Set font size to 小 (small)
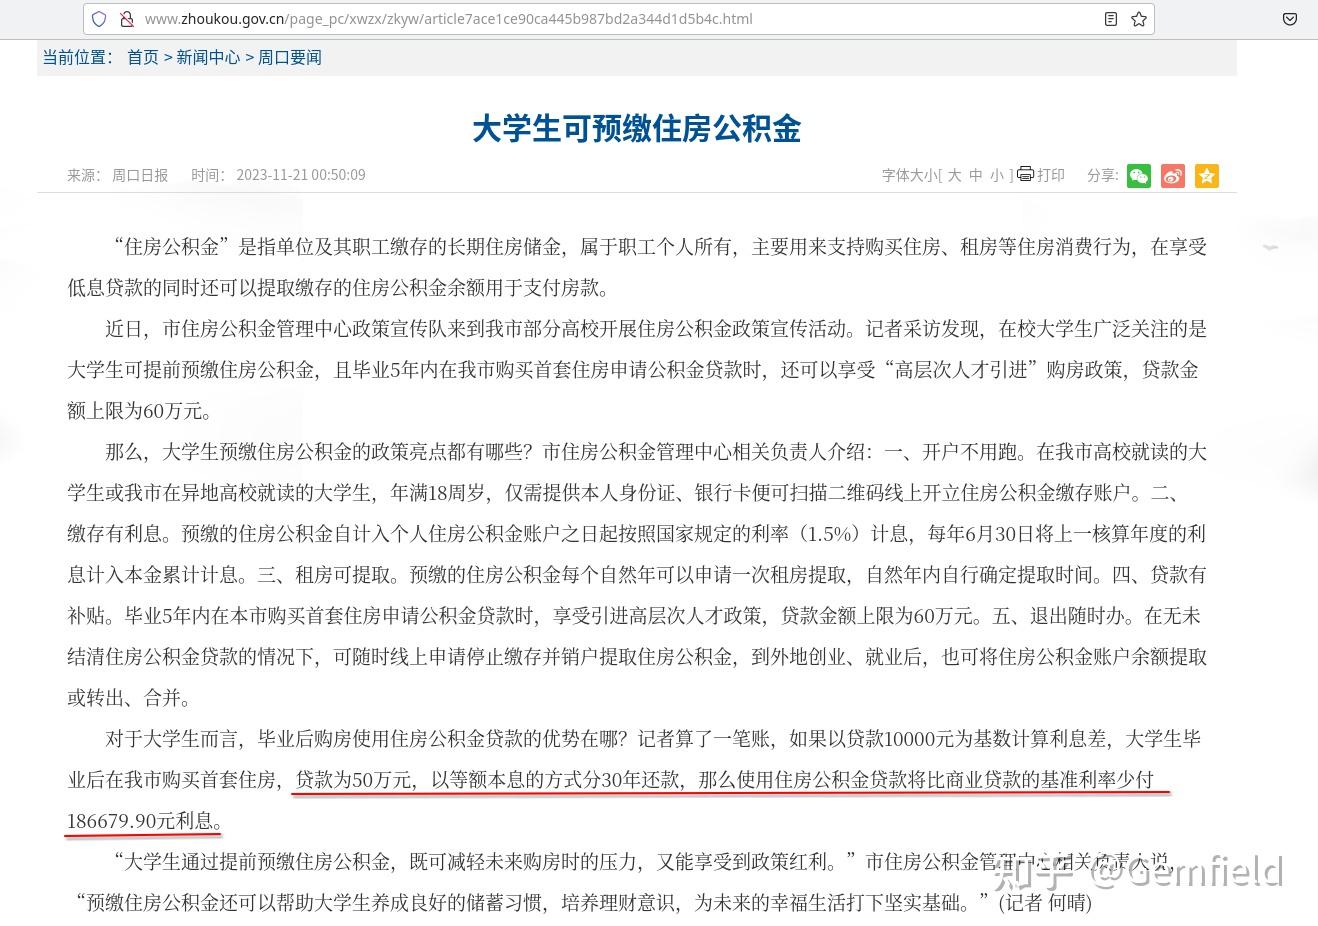 [997, 175]
